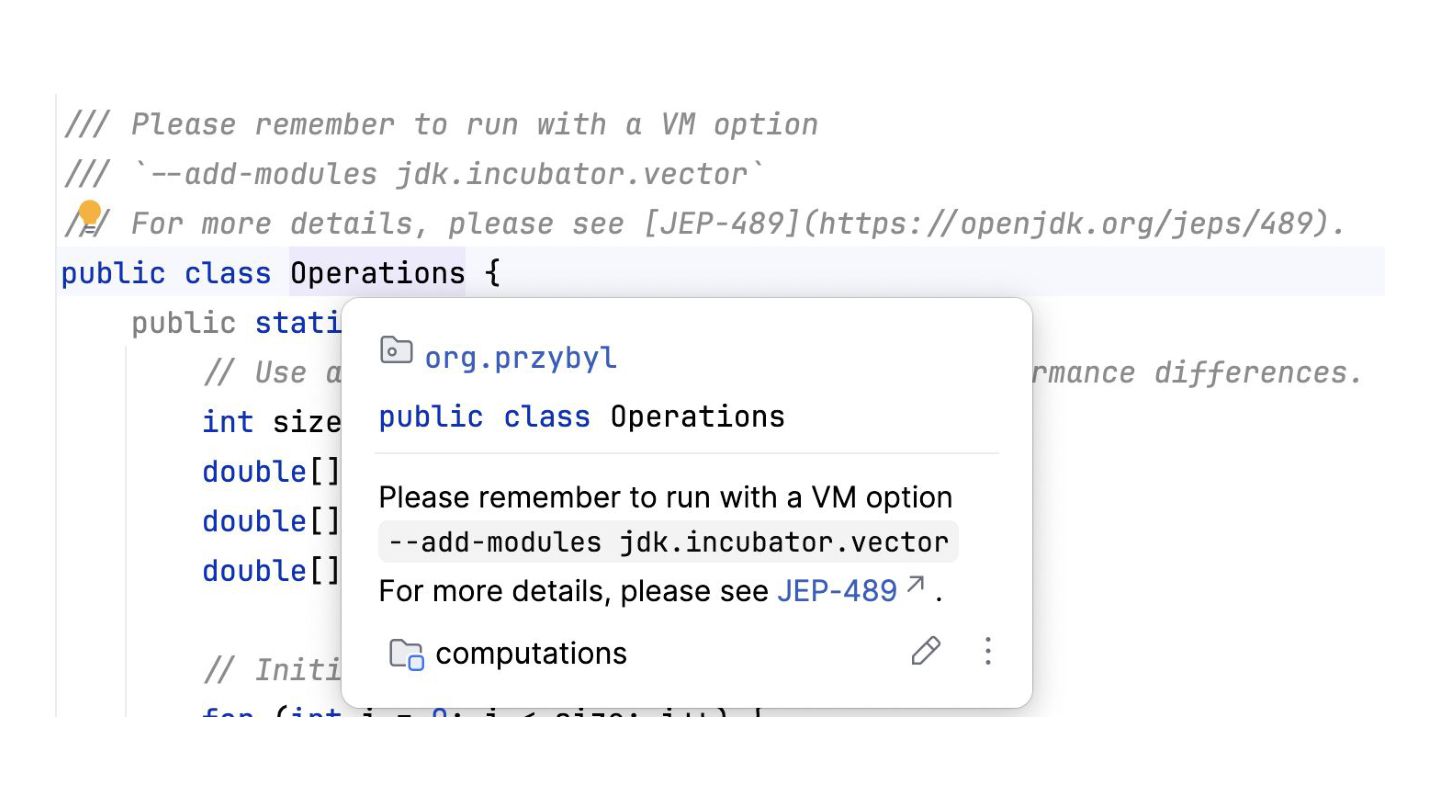
Task: Click the package icon beside org.przybyl
Action: pyautogui.click(x=396, y=351)
